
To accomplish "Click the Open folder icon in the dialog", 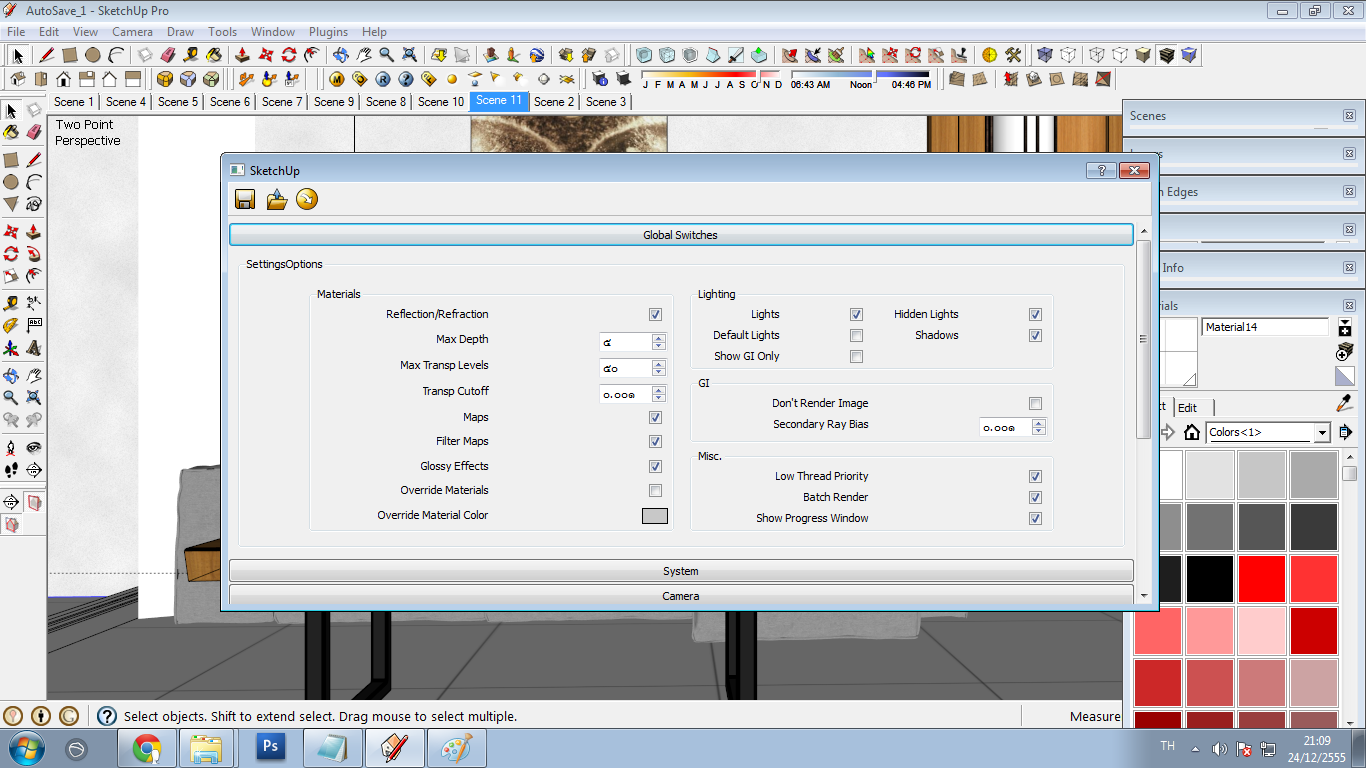I will pos(277,199).
